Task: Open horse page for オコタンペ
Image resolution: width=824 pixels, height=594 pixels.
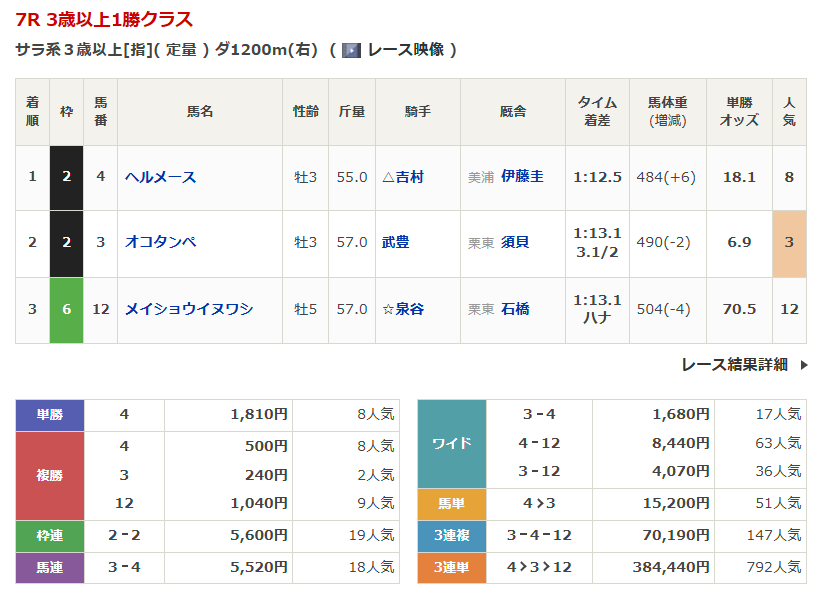Action: (160, 242)
